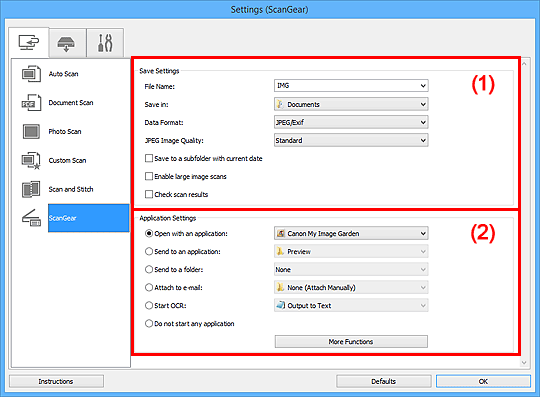540x397 pixels.
Task: Click the Canon My Image Garden app icon
Action: pos(281,233)
